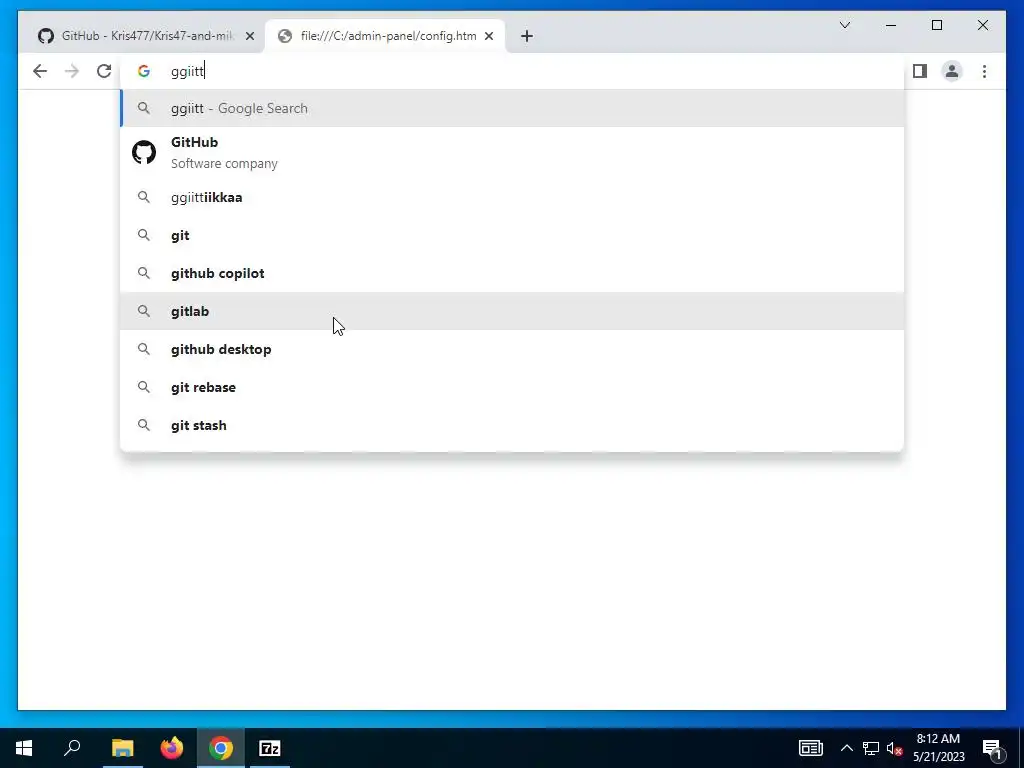Click the forward navigation arrow

click(72, 71)
